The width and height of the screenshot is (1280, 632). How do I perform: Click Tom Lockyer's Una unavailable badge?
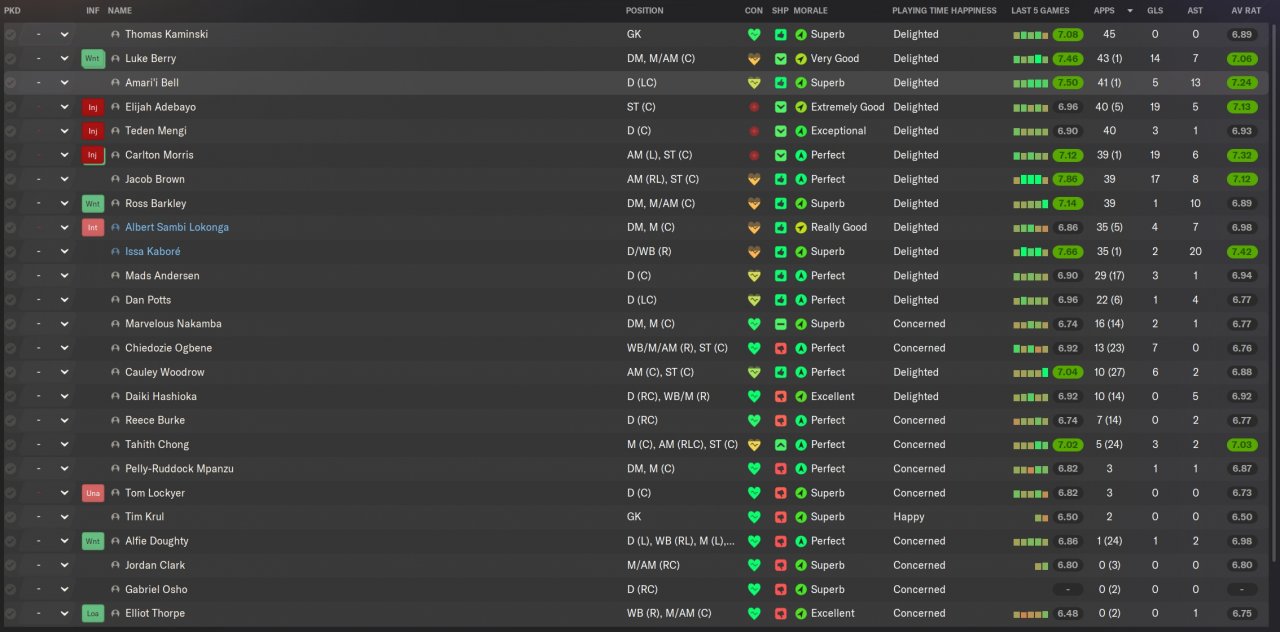pos(93,493)
